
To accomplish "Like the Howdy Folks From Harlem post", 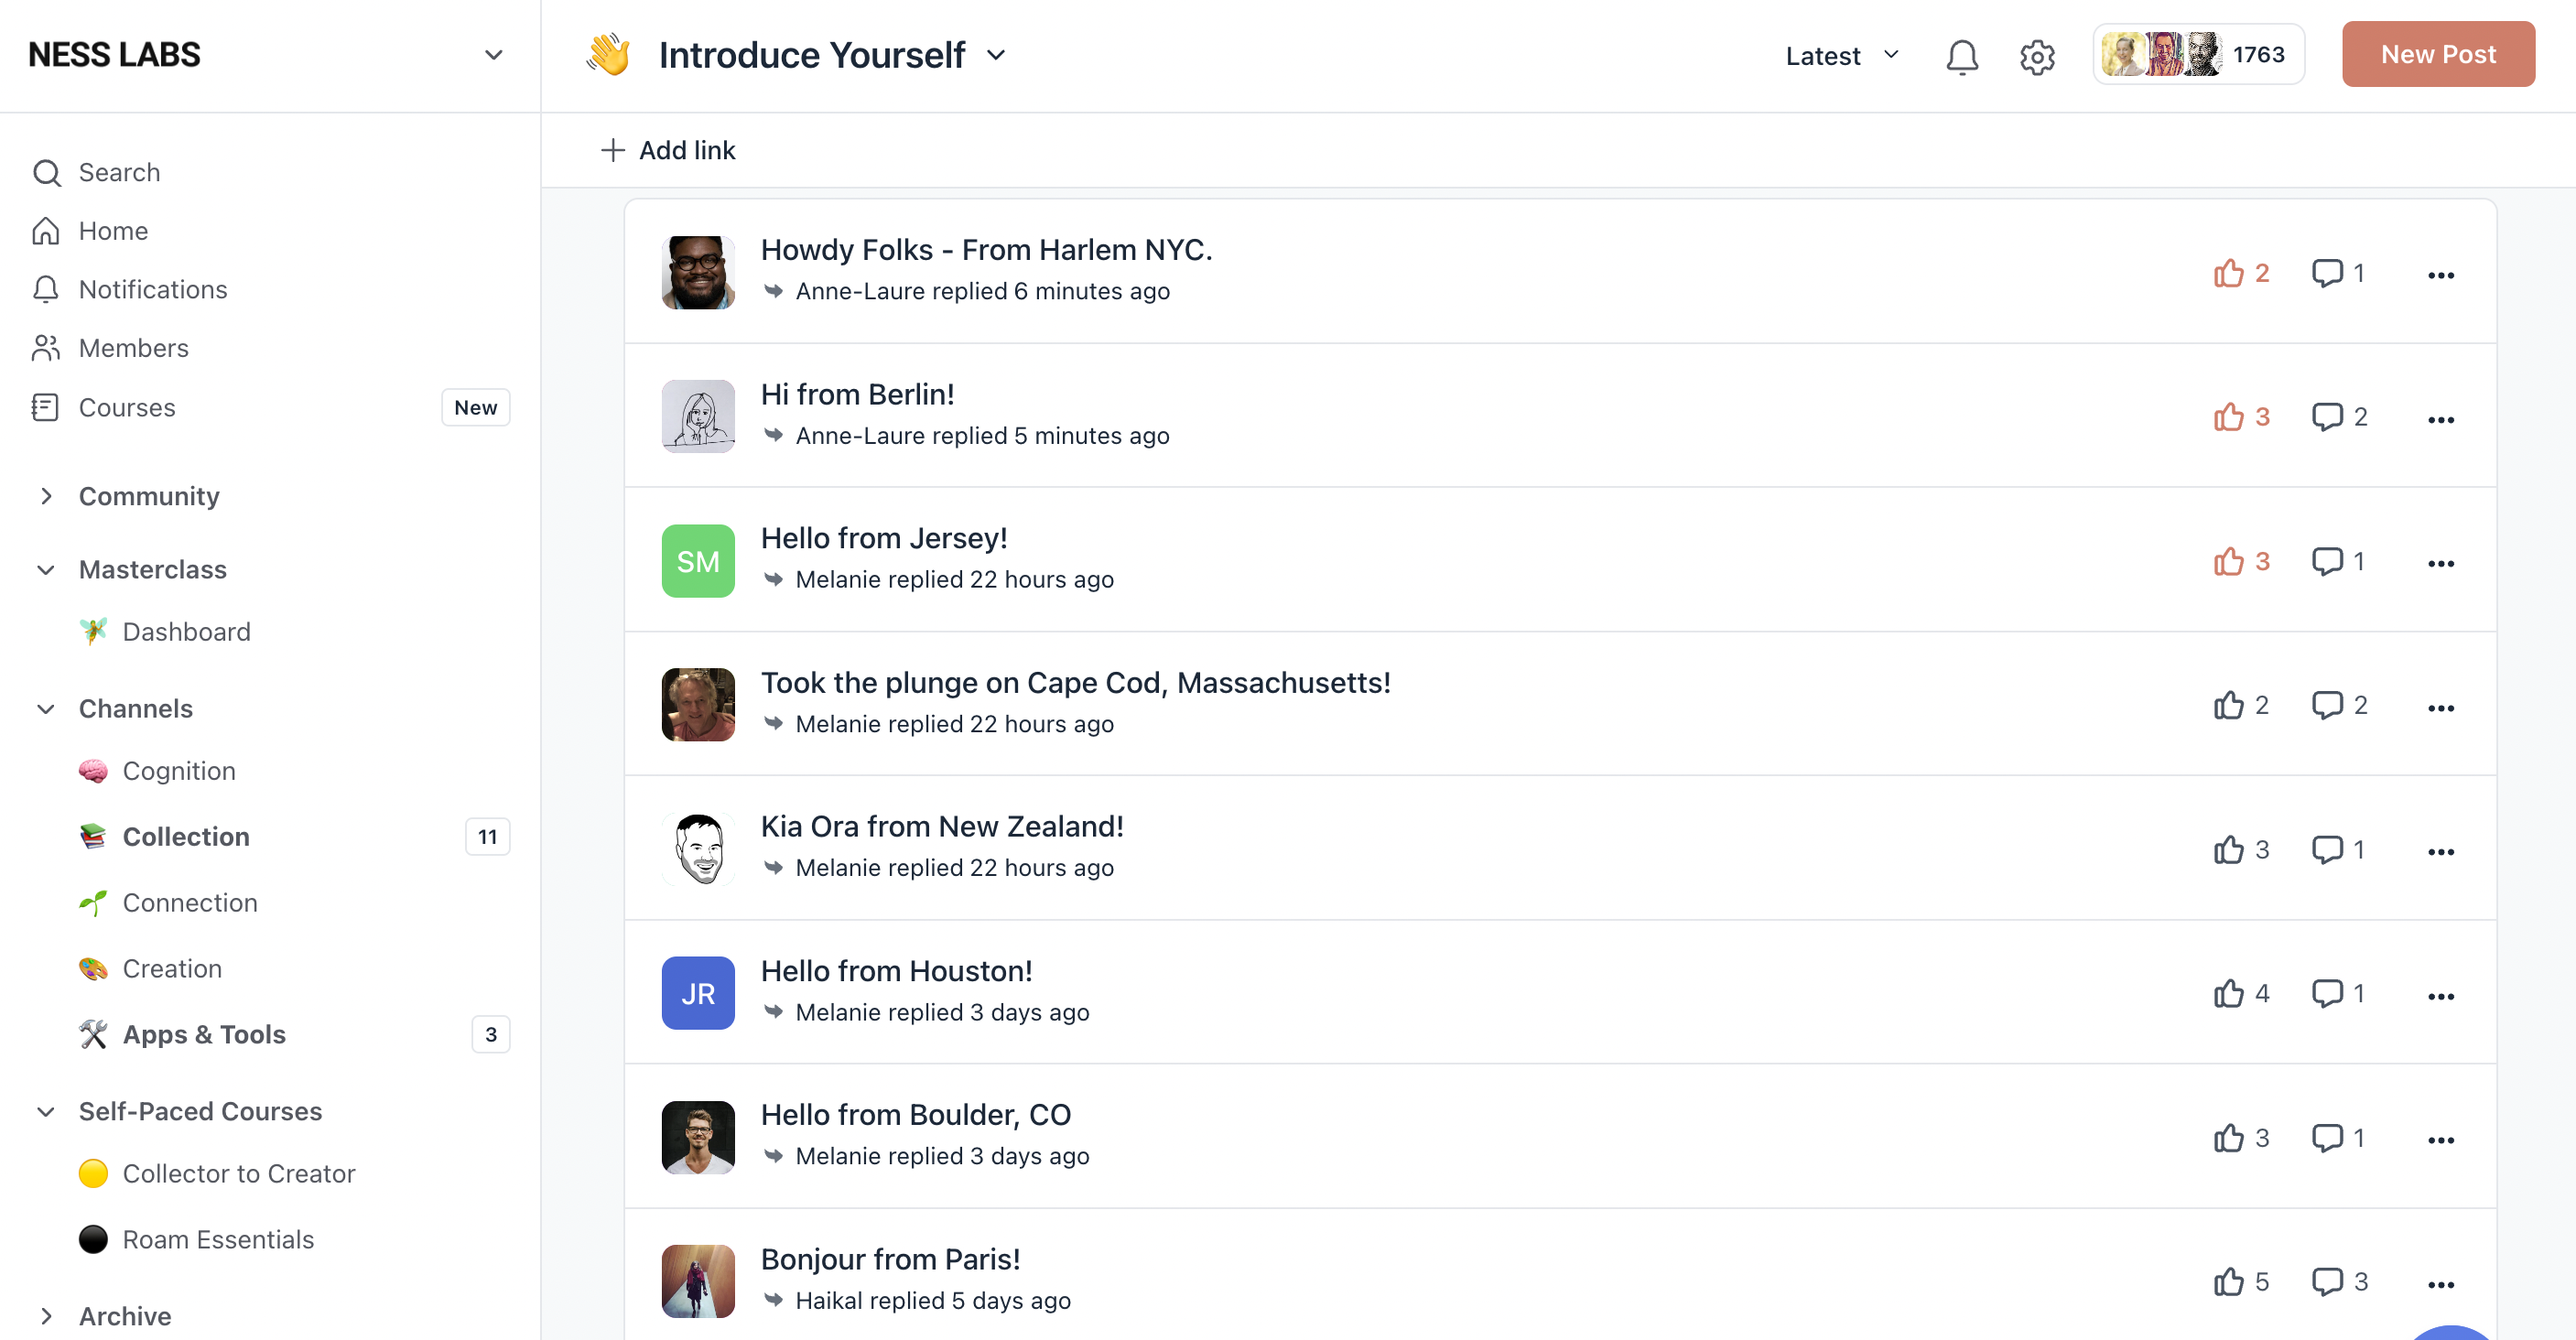I will [x=2228, y=273].
